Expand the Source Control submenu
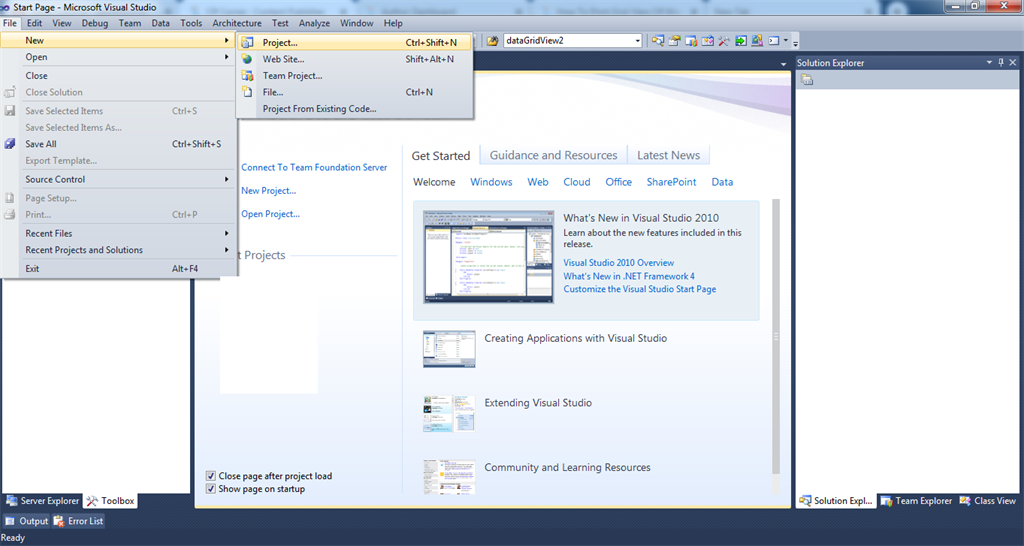Image resolution: width=1024 pixels, height=546 pixels. click(x=227, y=179)
